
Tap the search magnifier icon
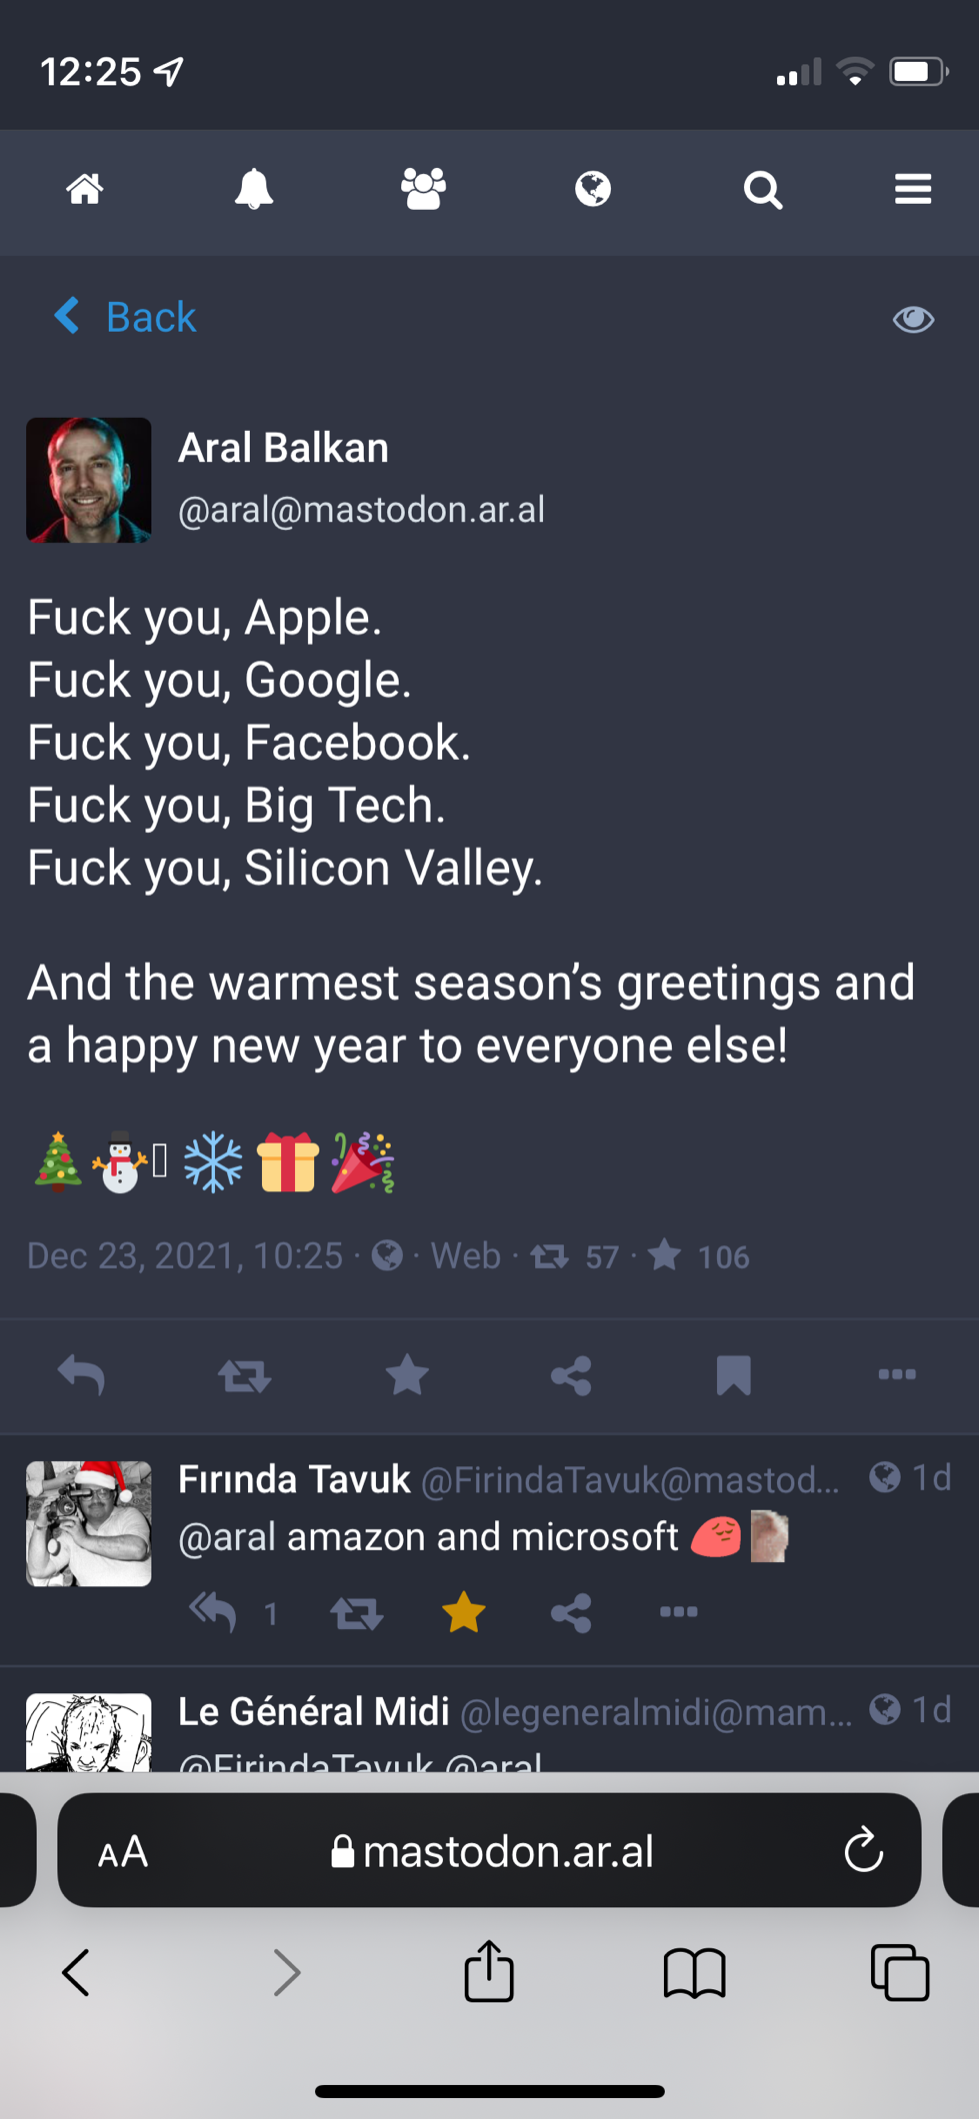click(763, 189)
